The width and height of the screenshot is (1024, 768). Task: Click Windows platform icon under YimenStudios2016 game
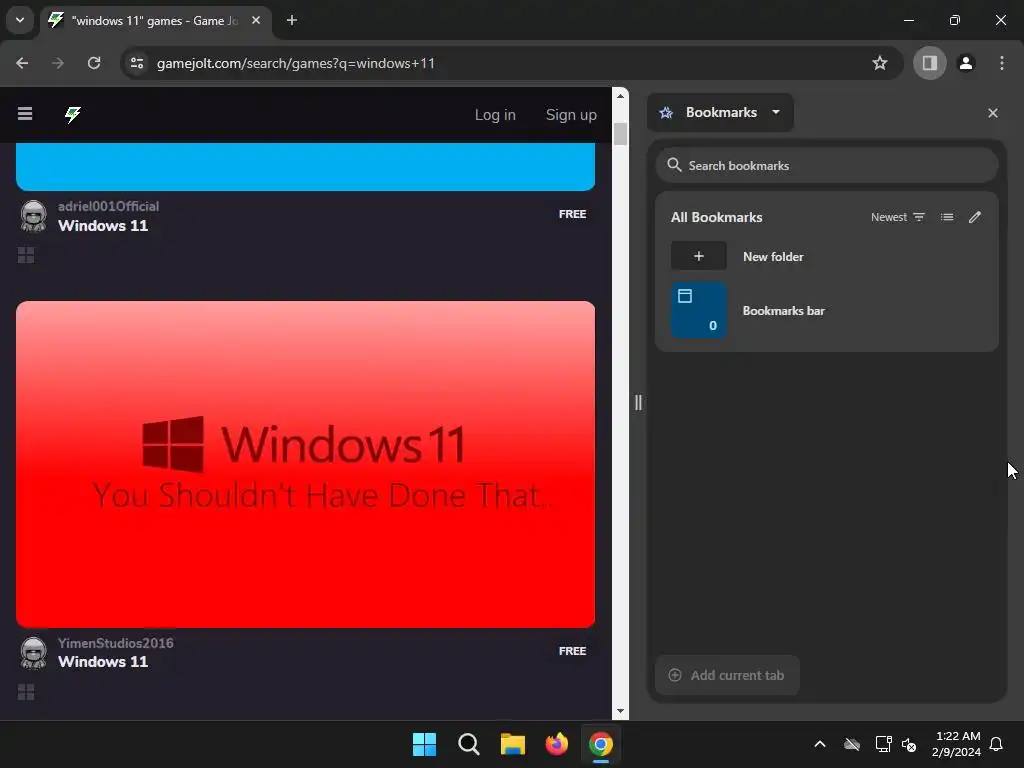pos(26,692)
